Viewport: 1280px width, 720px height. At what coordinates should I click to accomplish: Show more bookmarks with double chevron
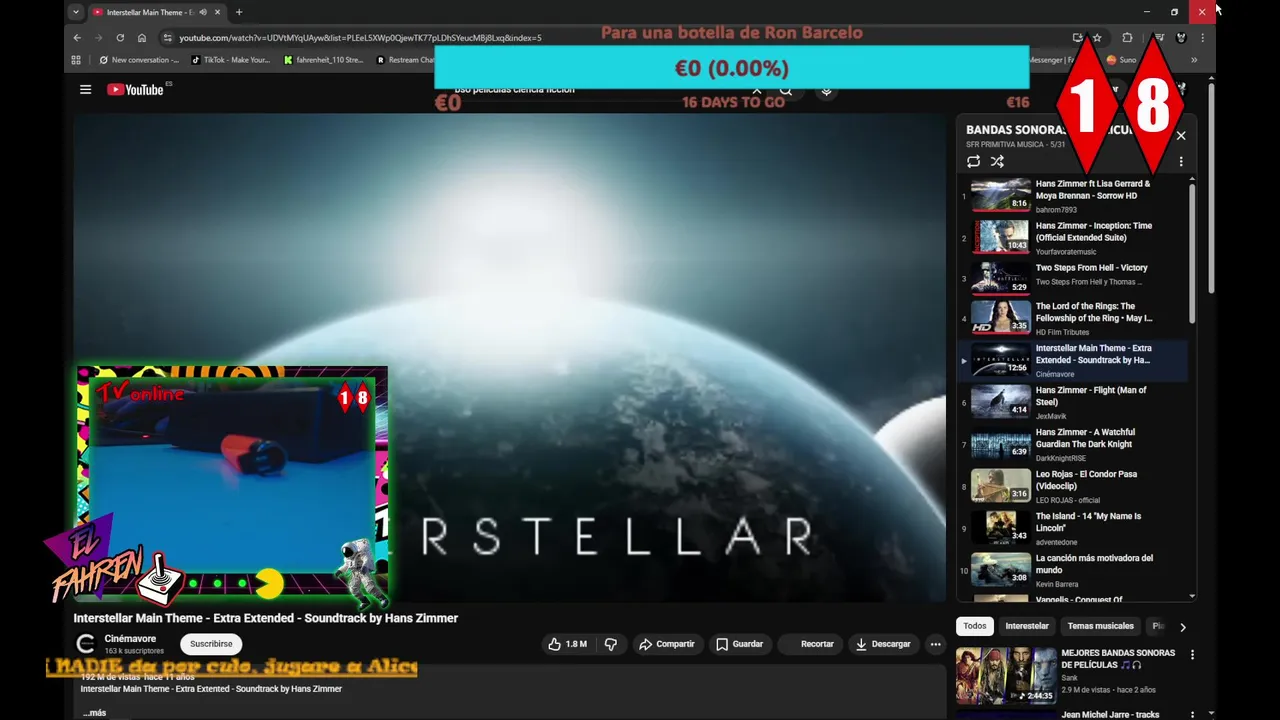[x=1193, y=60]
